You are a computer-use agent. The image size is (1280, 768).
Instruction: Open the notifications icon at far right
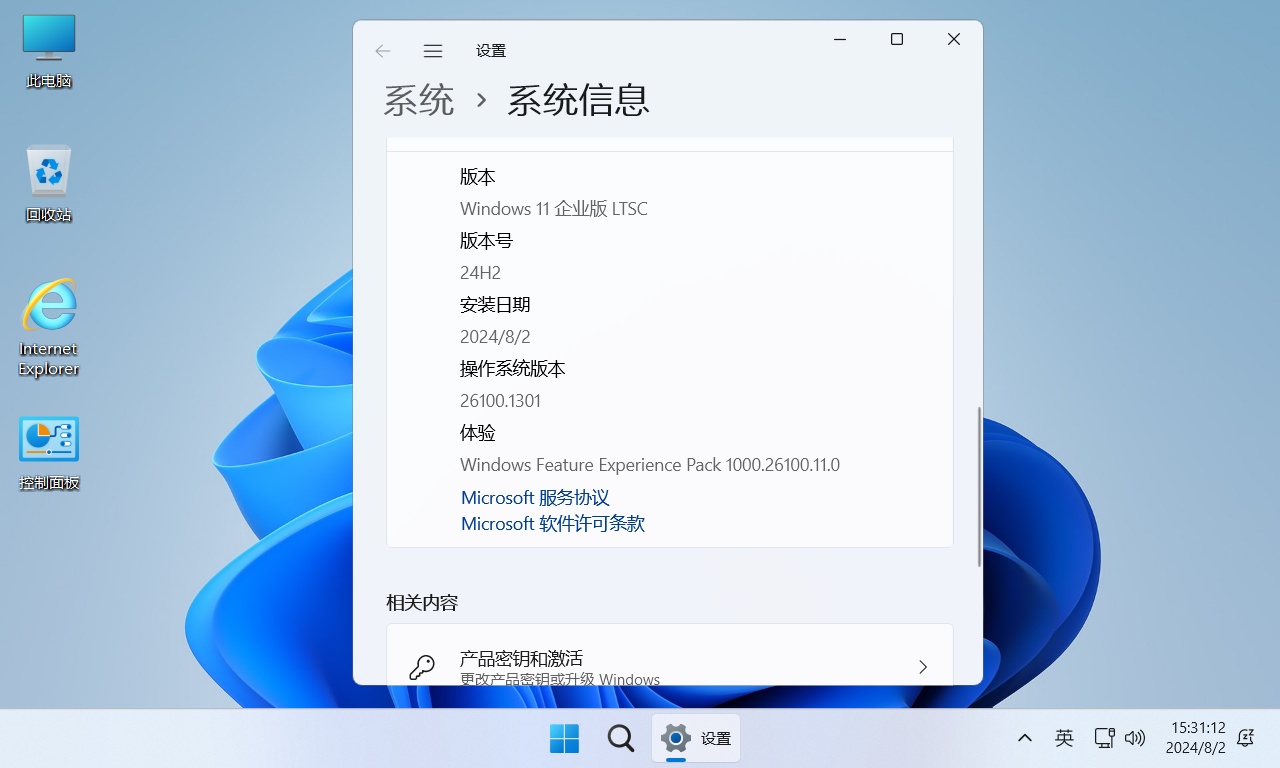(x=1245, y=738)
